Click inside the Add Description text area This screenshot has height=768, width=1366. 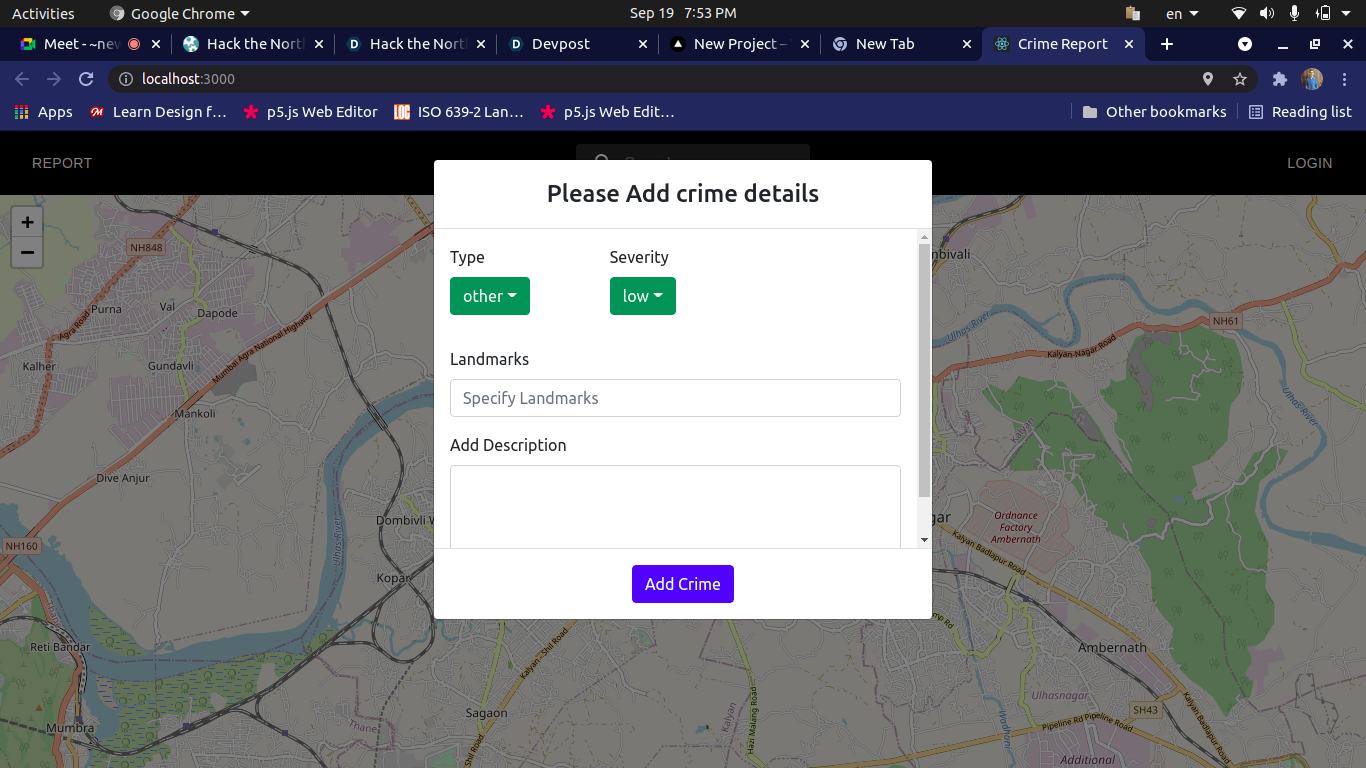(675, 507)
